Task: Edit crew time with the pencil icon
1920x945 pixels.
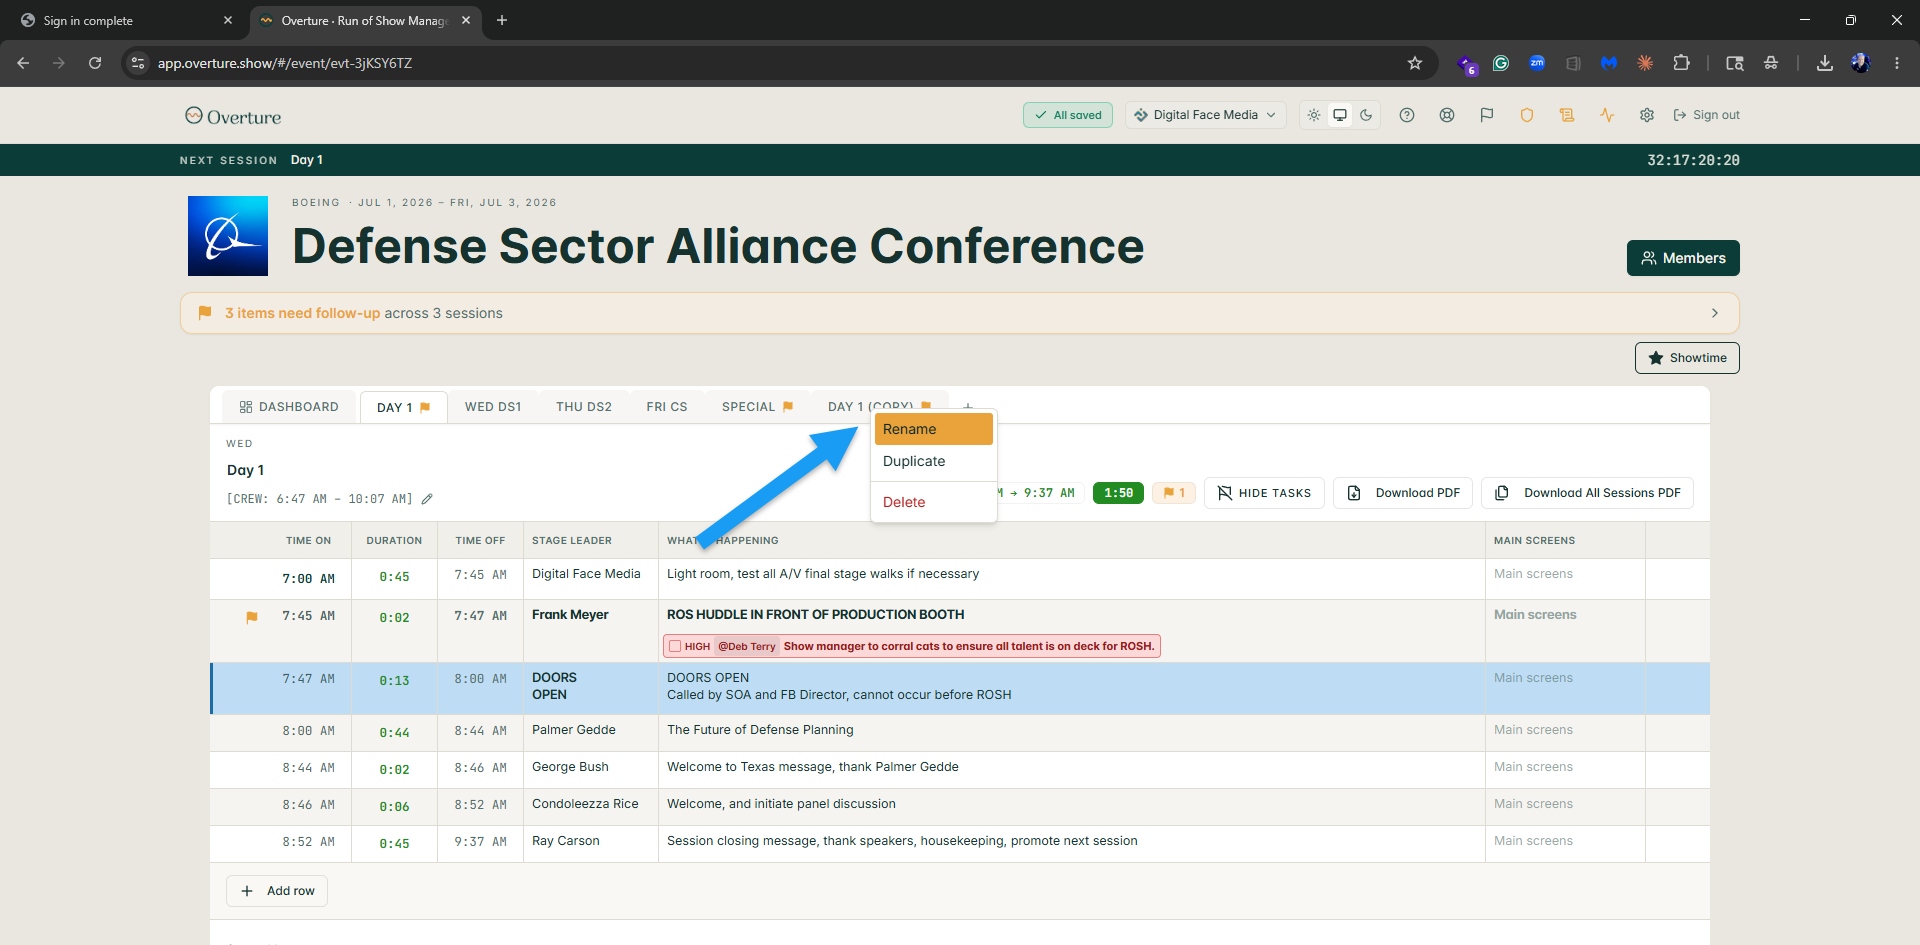Action: [427, 499]
